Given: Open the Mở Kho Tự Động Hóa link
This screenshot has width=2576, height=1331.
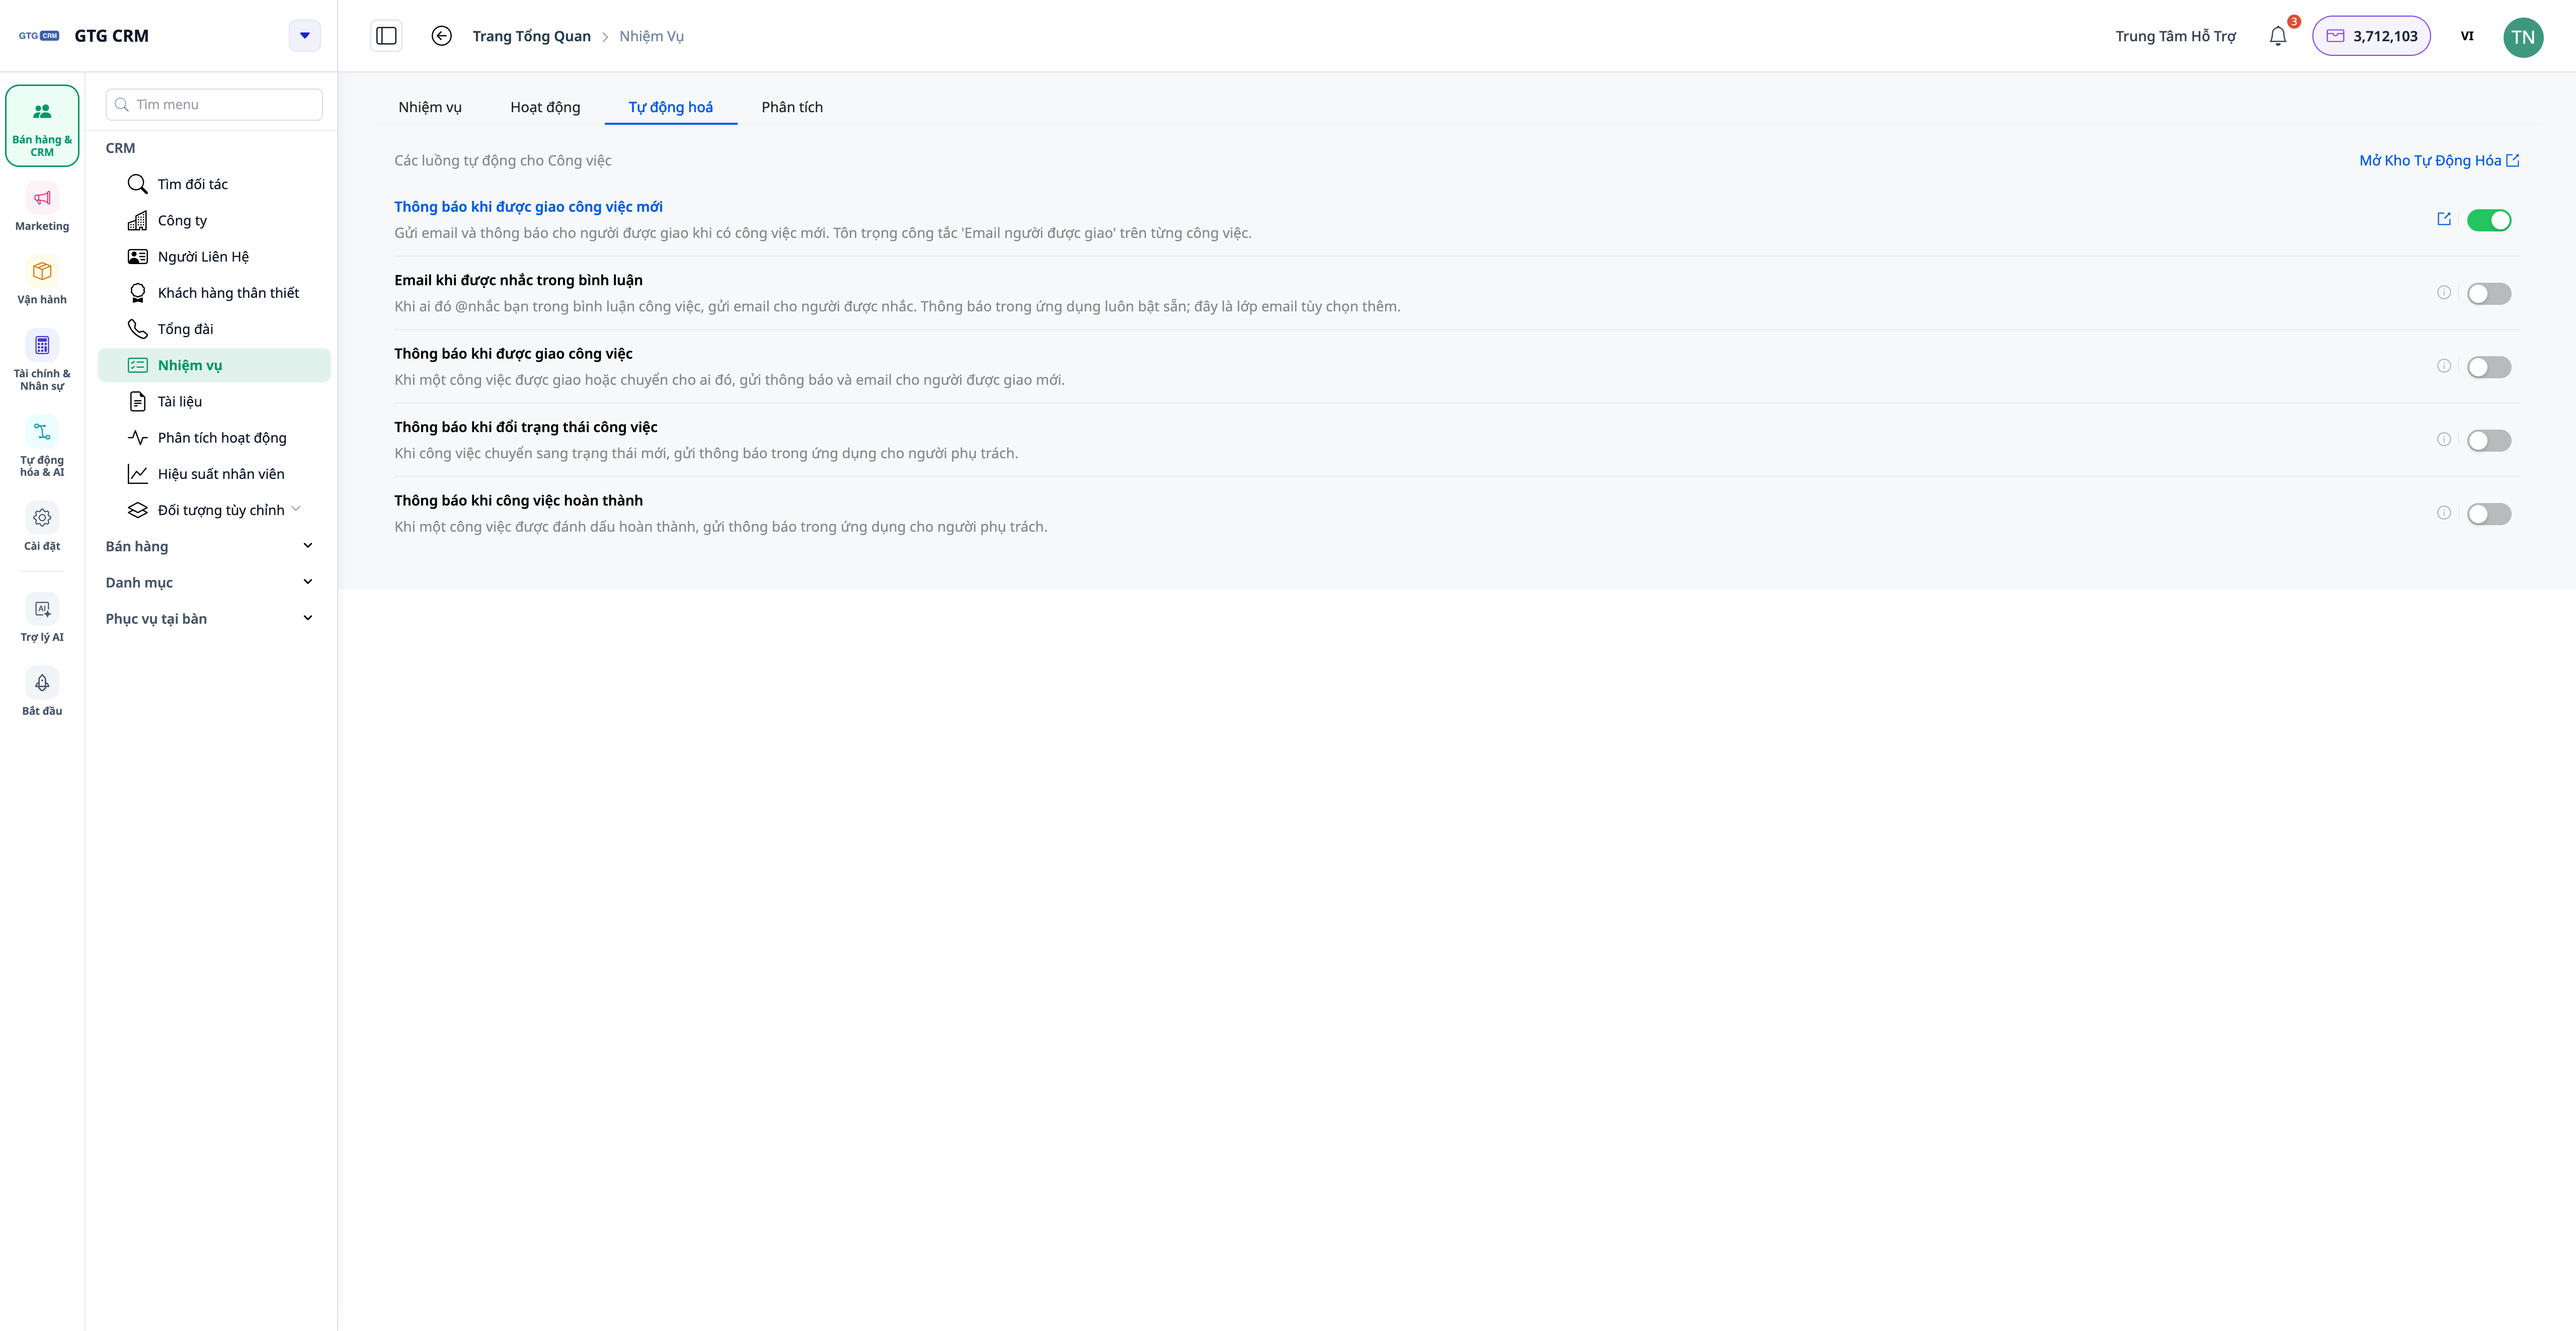Looking at the screenshot, I should [x=2438, y=160].
